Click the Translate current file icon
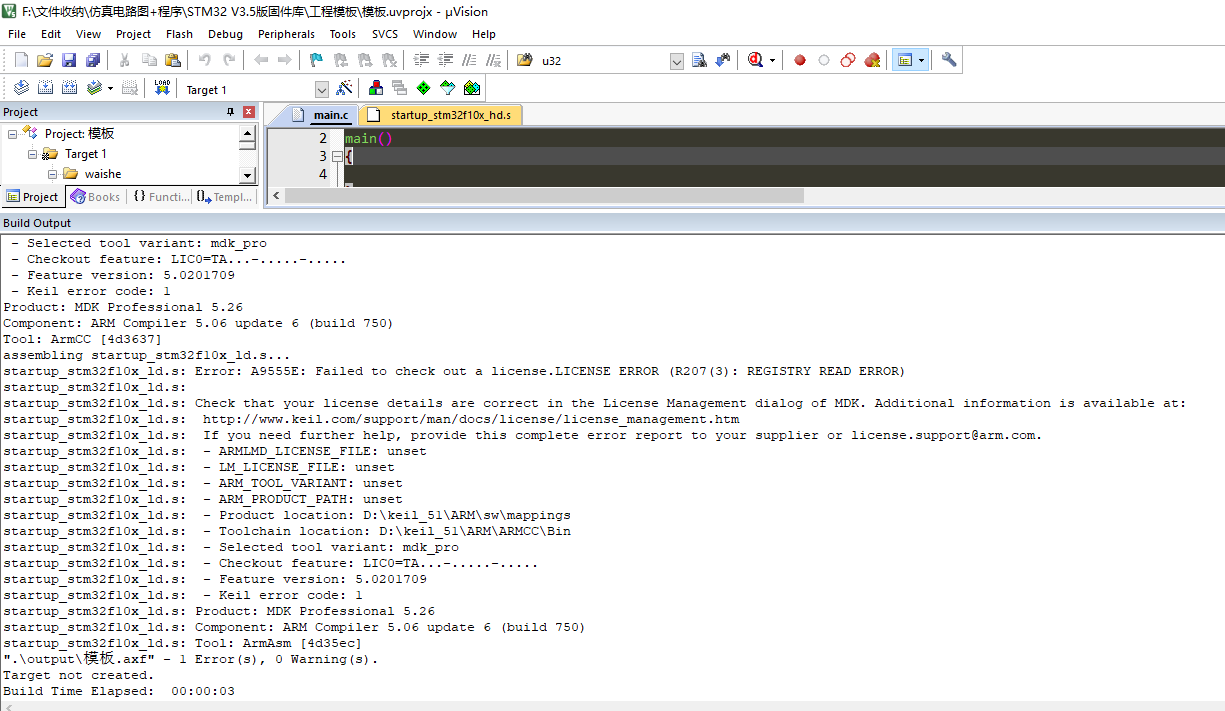The height and width of the screenshot is (711, 1225). tap(20, 89)
